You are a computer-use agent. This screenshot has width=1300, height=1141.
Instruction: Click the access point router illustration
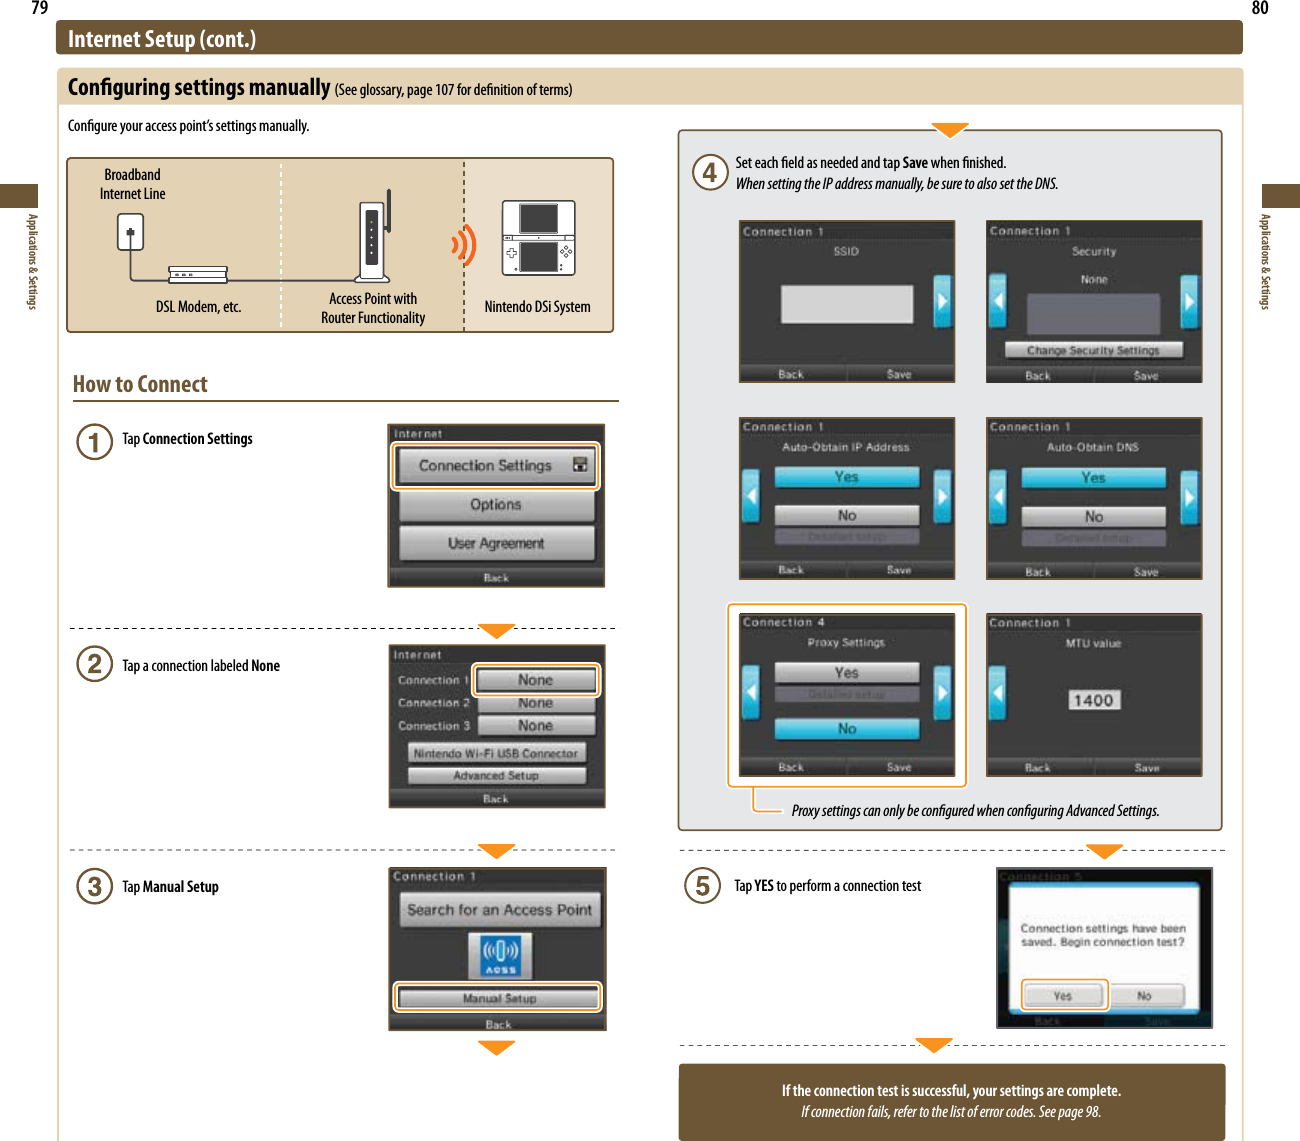coord(374,236)
